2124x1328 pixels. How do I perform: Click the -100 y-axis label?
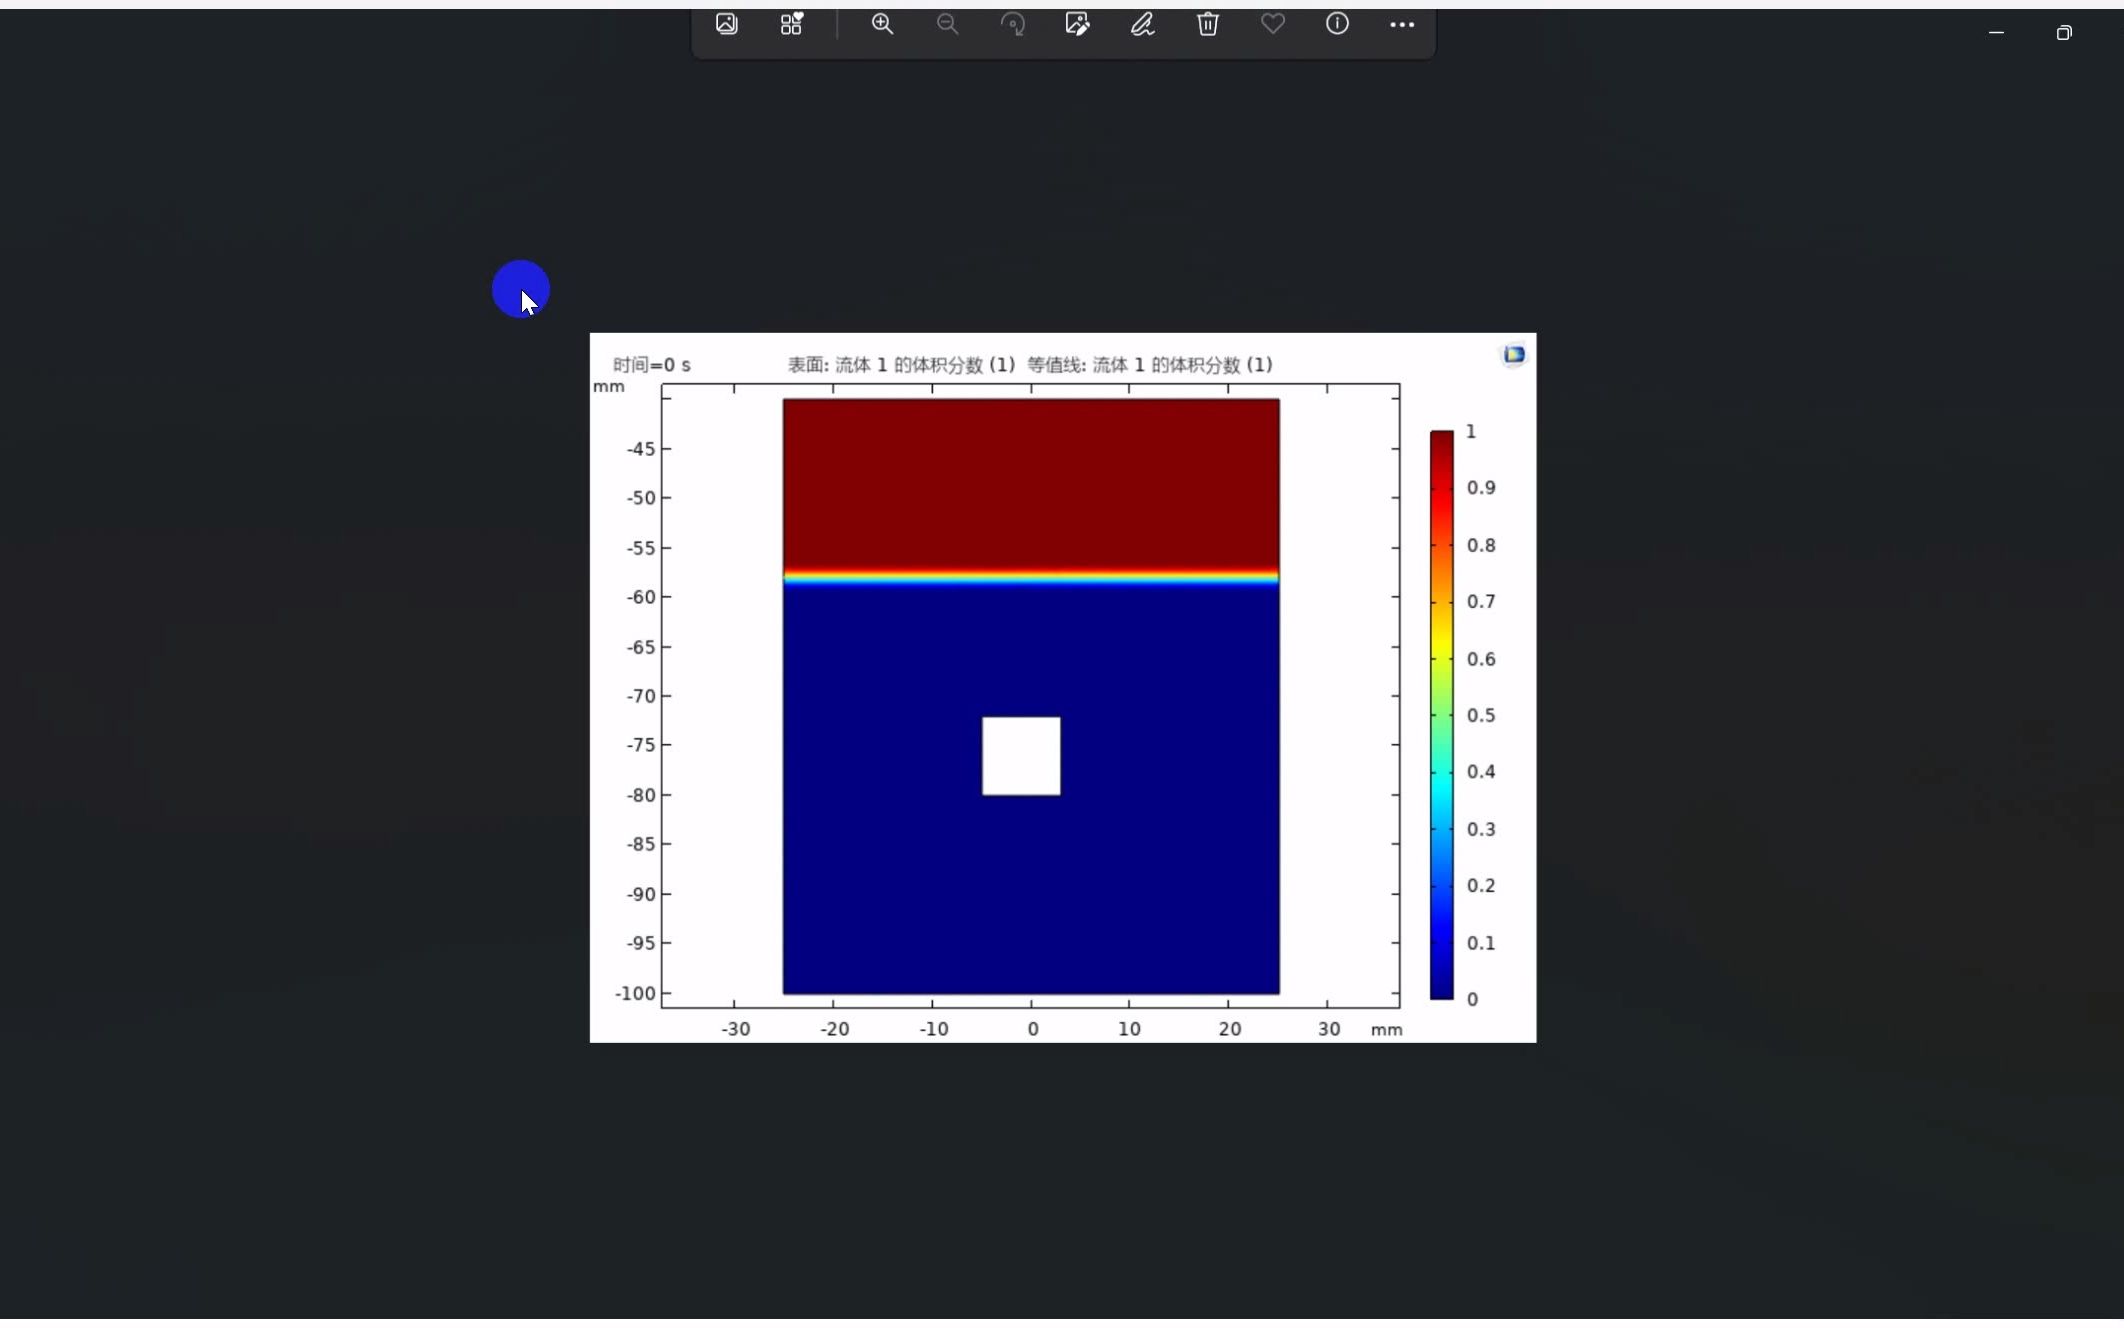[x=636, y=993]
